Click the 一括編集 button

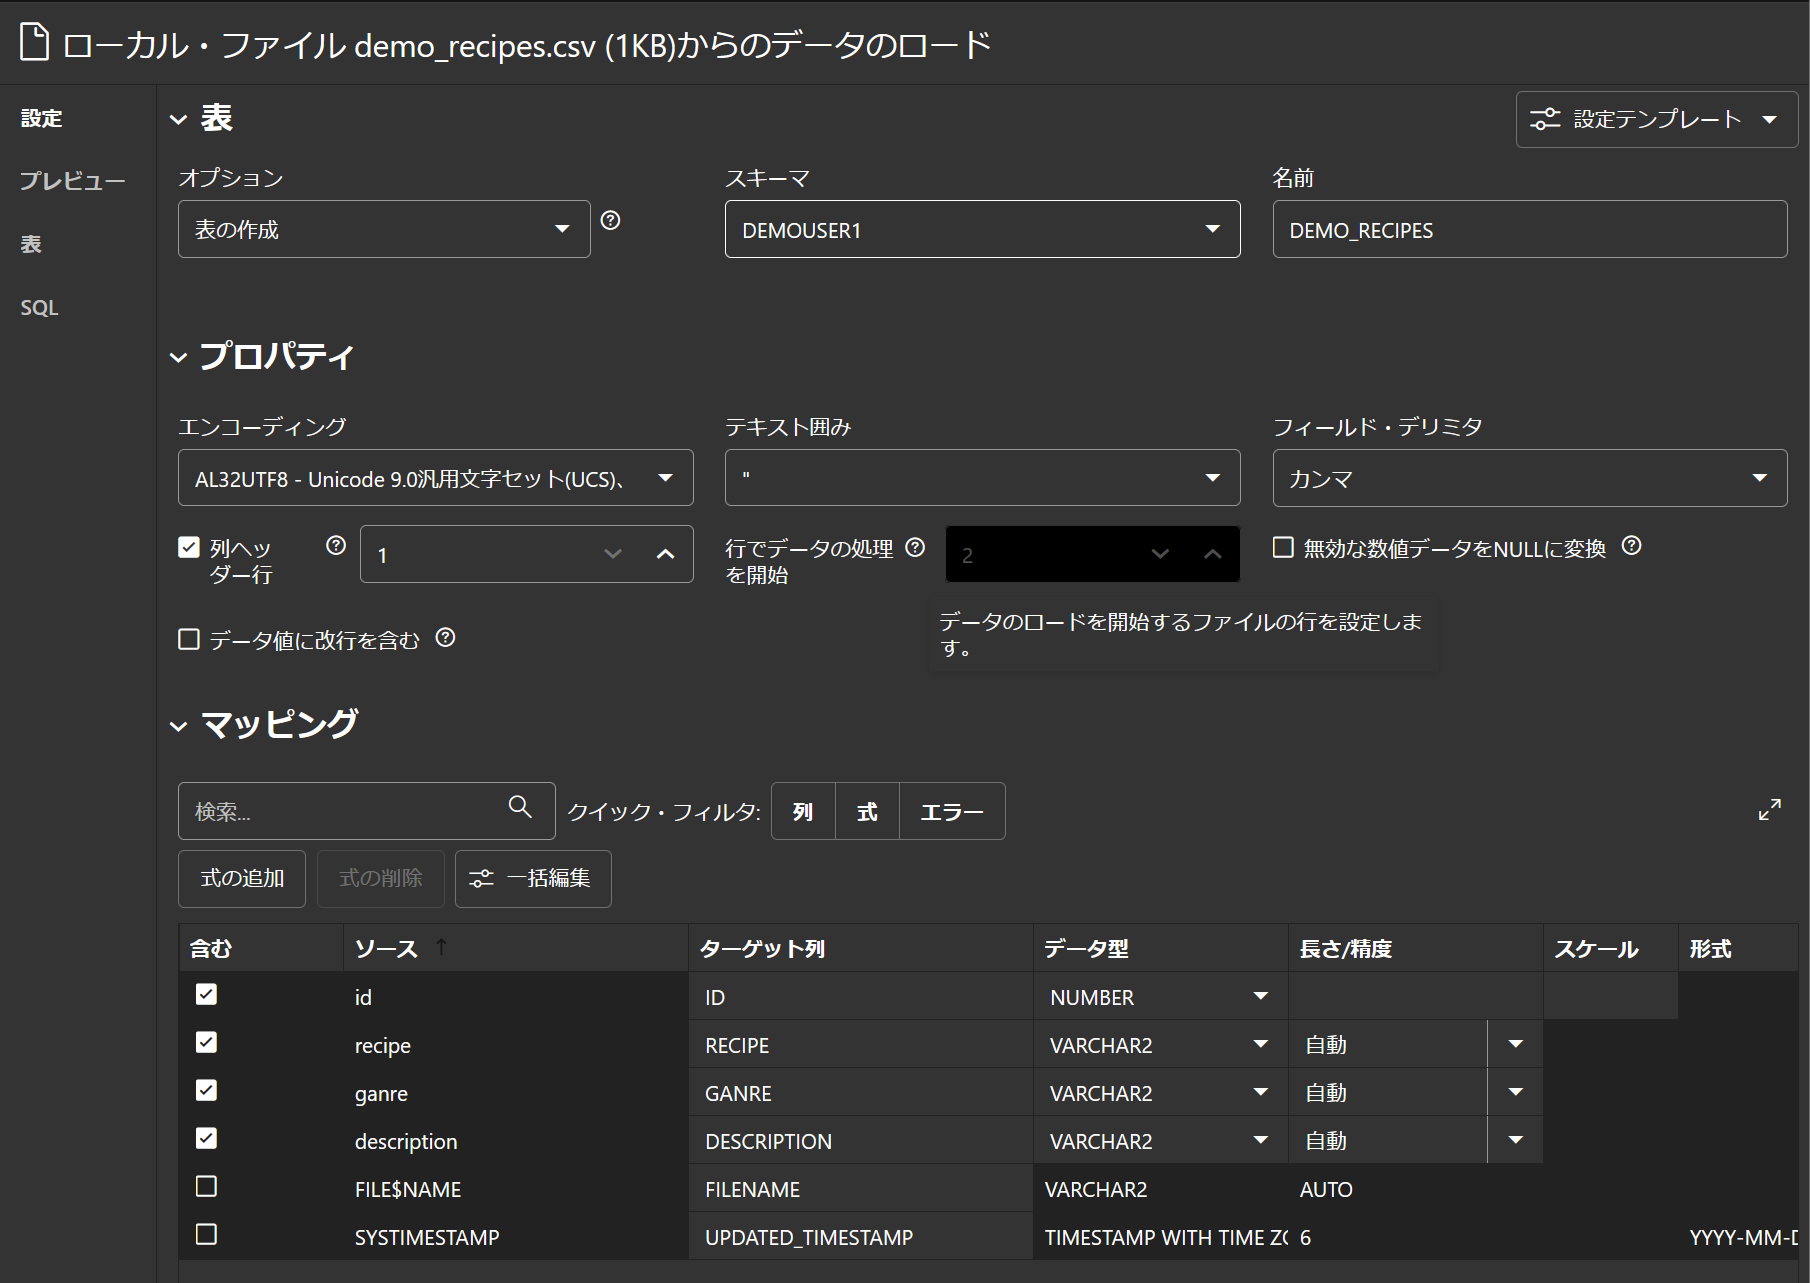[x=533, y=878]
